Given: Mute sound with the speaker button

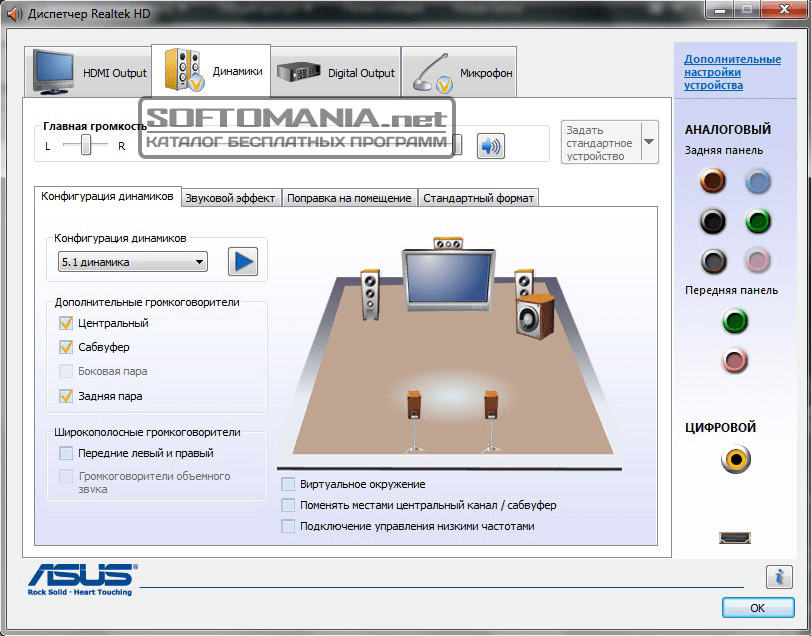Looking at the screenshot, I should pos(490,146).
